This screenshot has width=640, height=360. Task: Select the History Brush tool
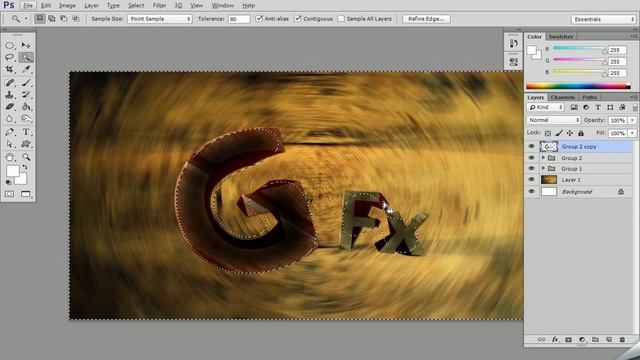[x=26, y=95]
